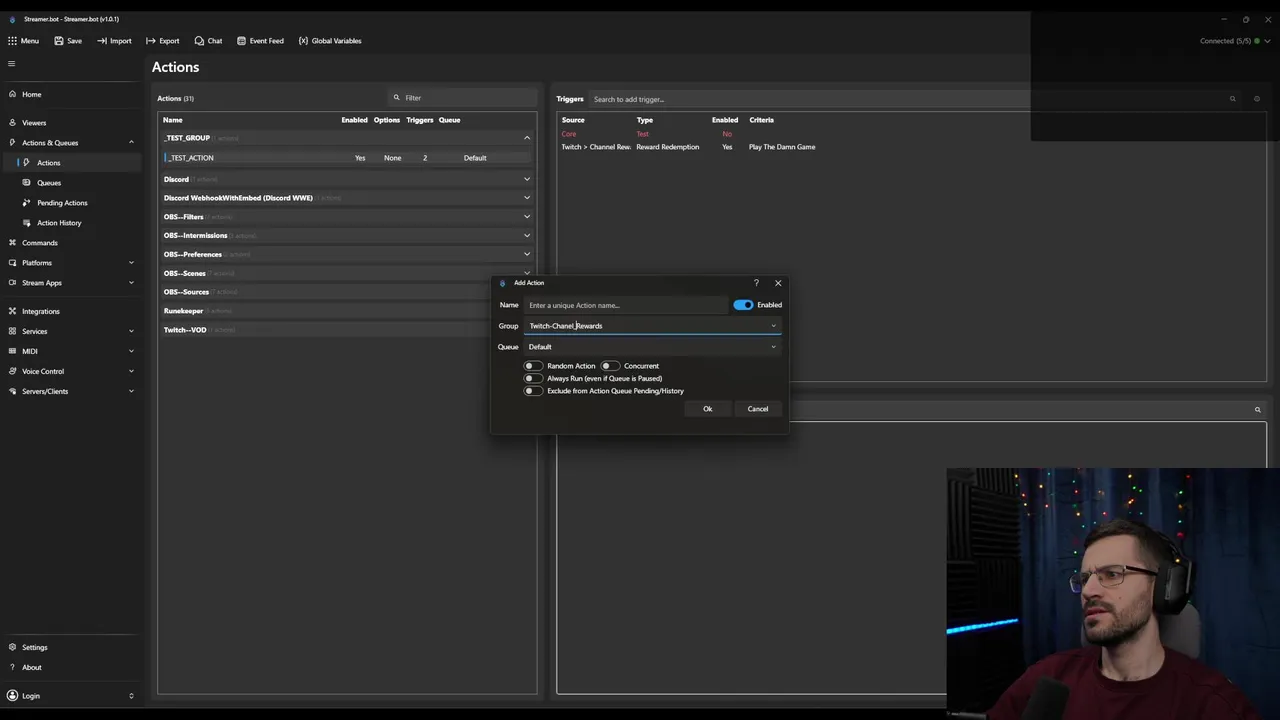
Task: Expand the OBS--Preferences group
Action: pos(527,254)
